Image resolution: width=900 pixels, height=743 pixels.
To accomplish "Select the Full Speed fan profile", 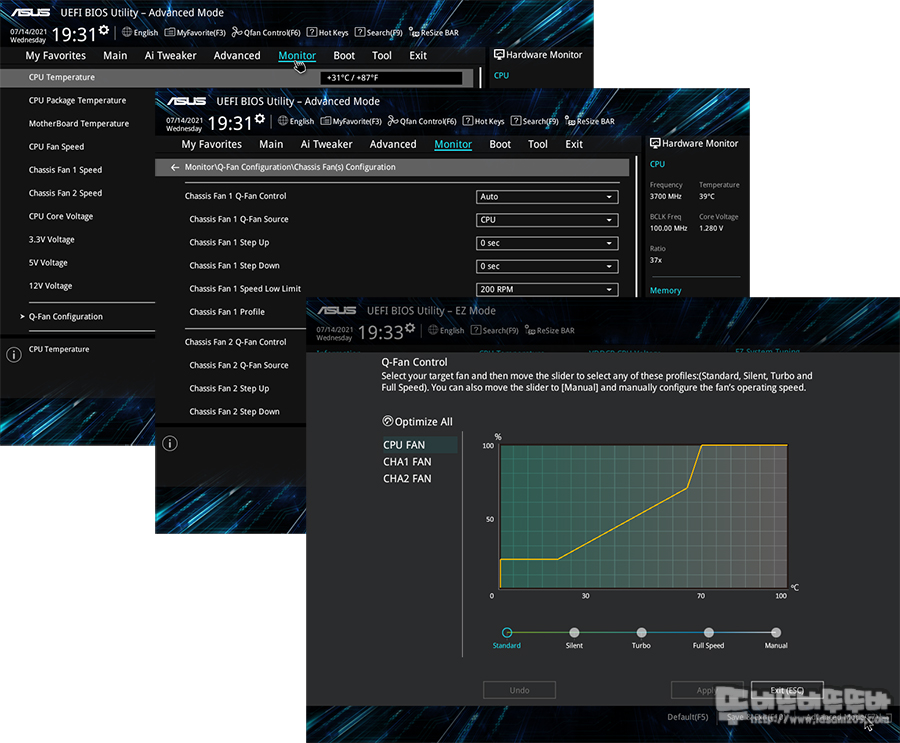I will (x=709, y=632).
